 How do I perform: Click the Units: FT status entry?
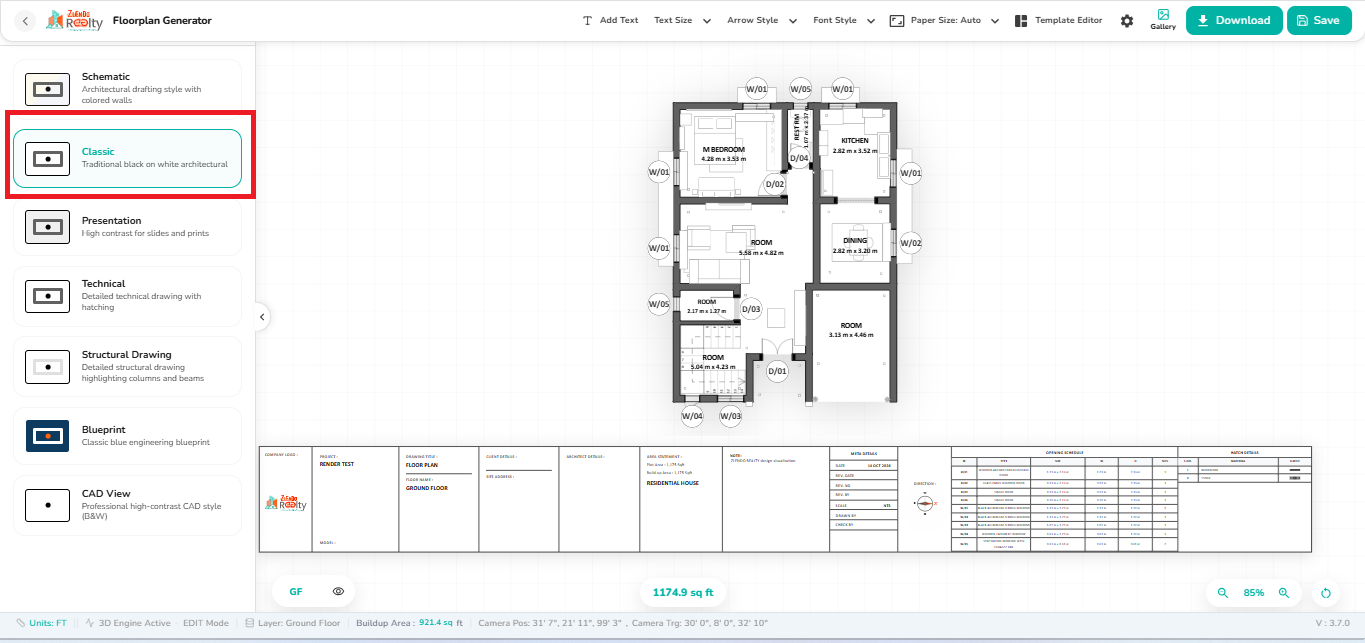pos(42,623)
